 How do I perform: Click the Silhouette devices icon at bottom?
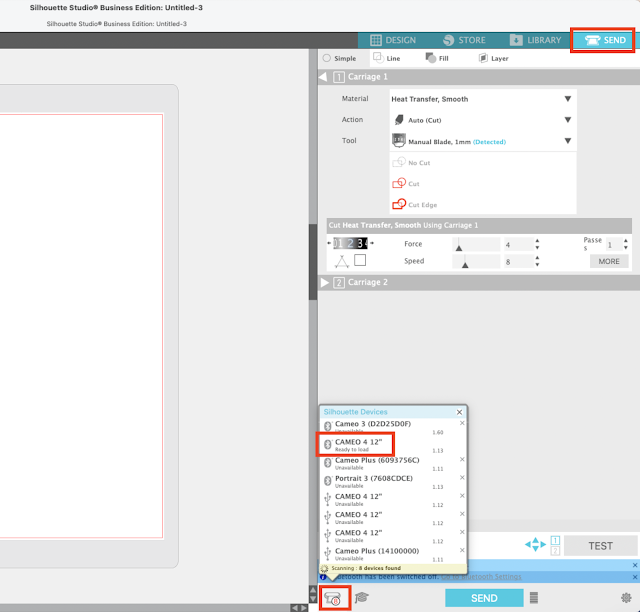335,598
